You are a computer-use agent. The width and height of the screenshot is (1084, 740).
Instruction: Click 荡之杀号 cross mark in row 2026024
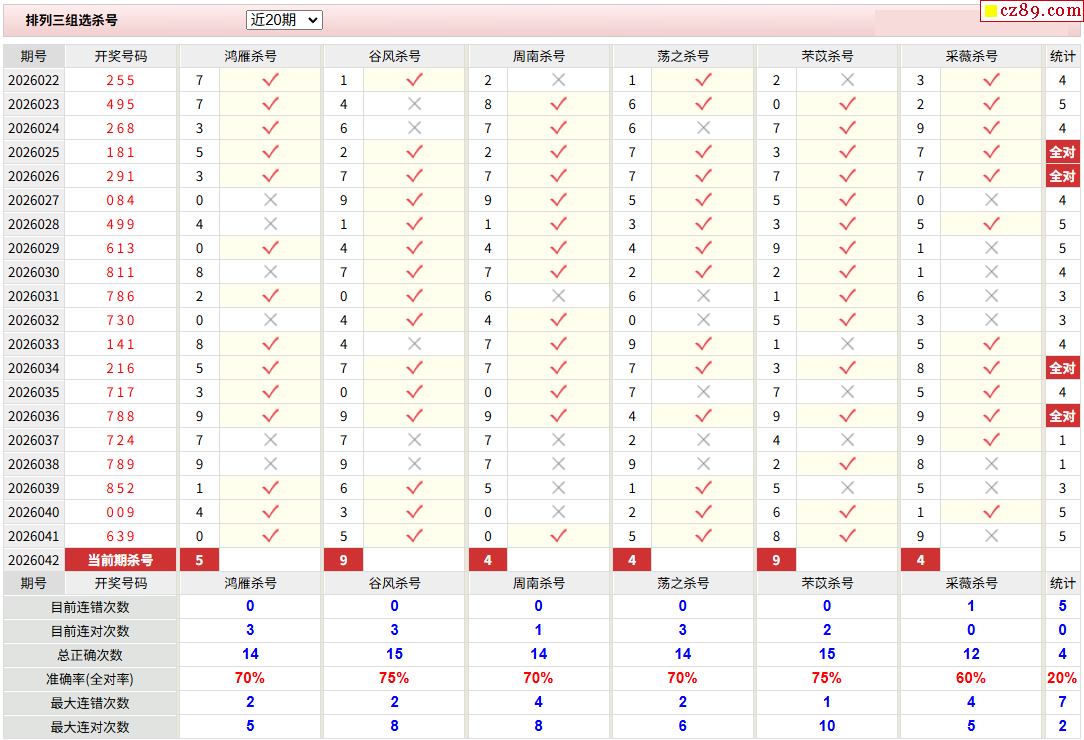[703, 128]
